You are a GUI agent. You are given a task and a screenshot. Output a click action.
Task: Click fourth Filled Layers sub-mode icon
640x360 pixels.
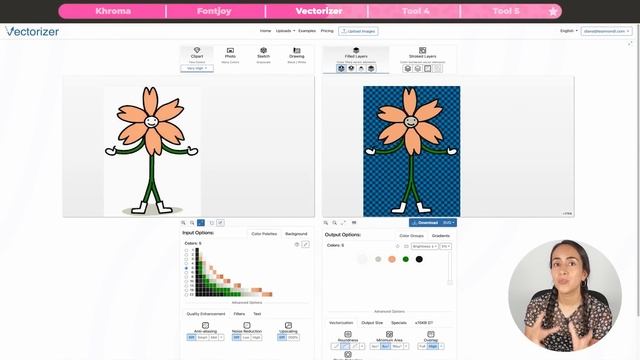click(371, 69)
